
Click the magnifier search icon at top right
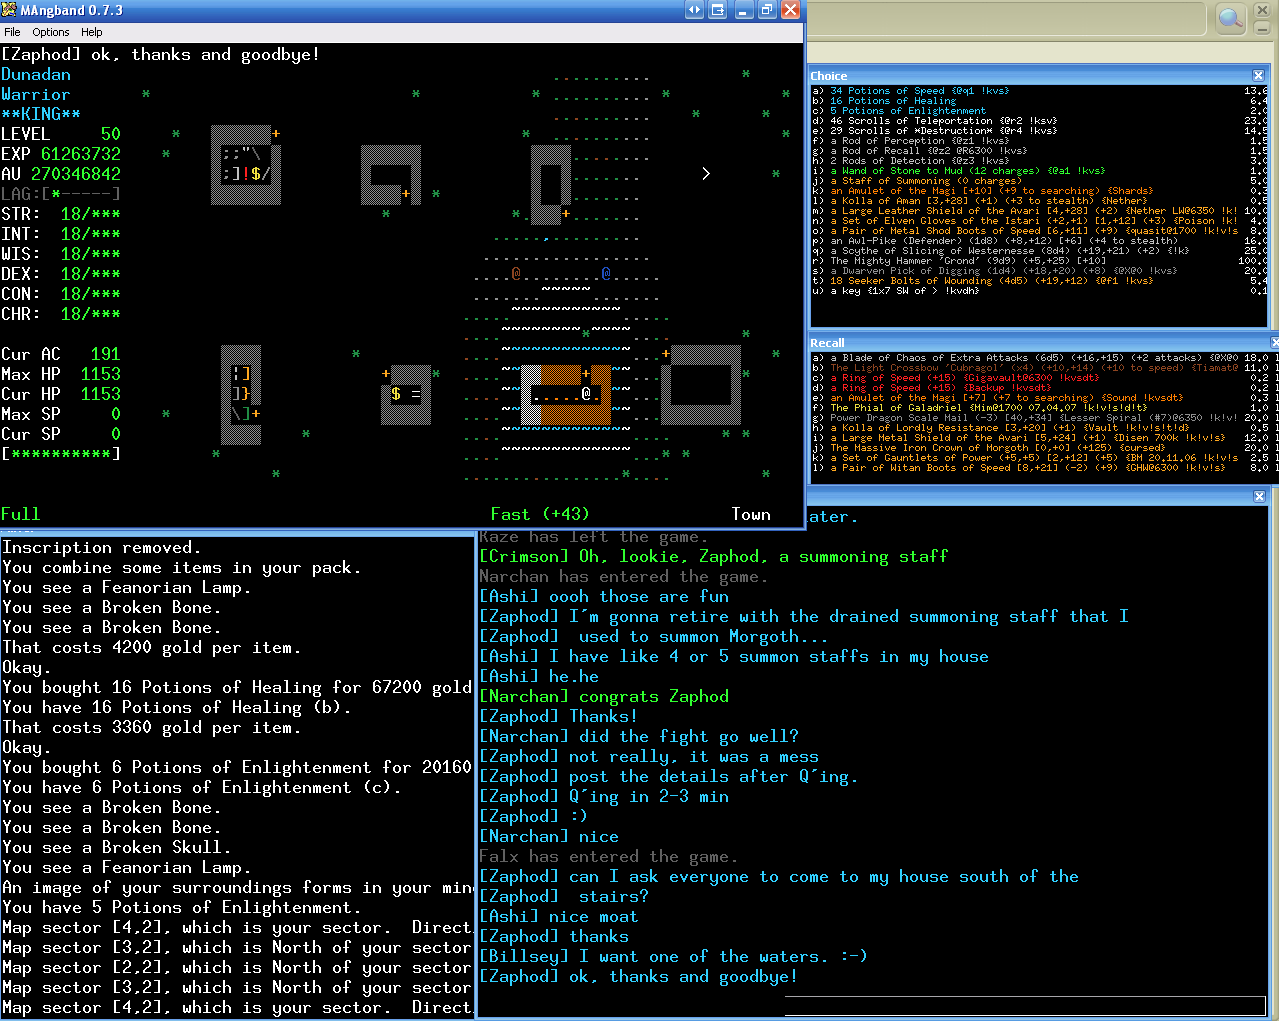[1230, 18]
